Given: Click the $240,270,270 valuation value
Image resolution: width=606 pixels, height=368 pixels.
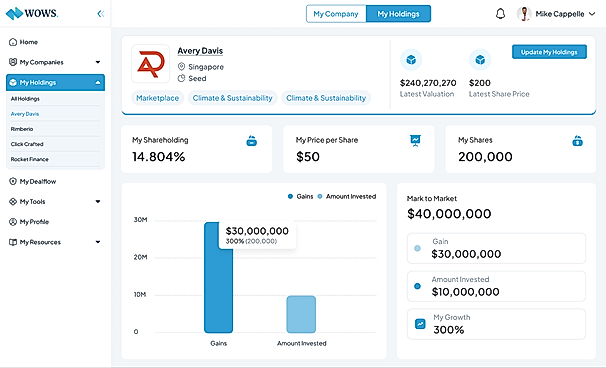Looking at the screenshot, I should pyautogui.click(x=428, y=83).
